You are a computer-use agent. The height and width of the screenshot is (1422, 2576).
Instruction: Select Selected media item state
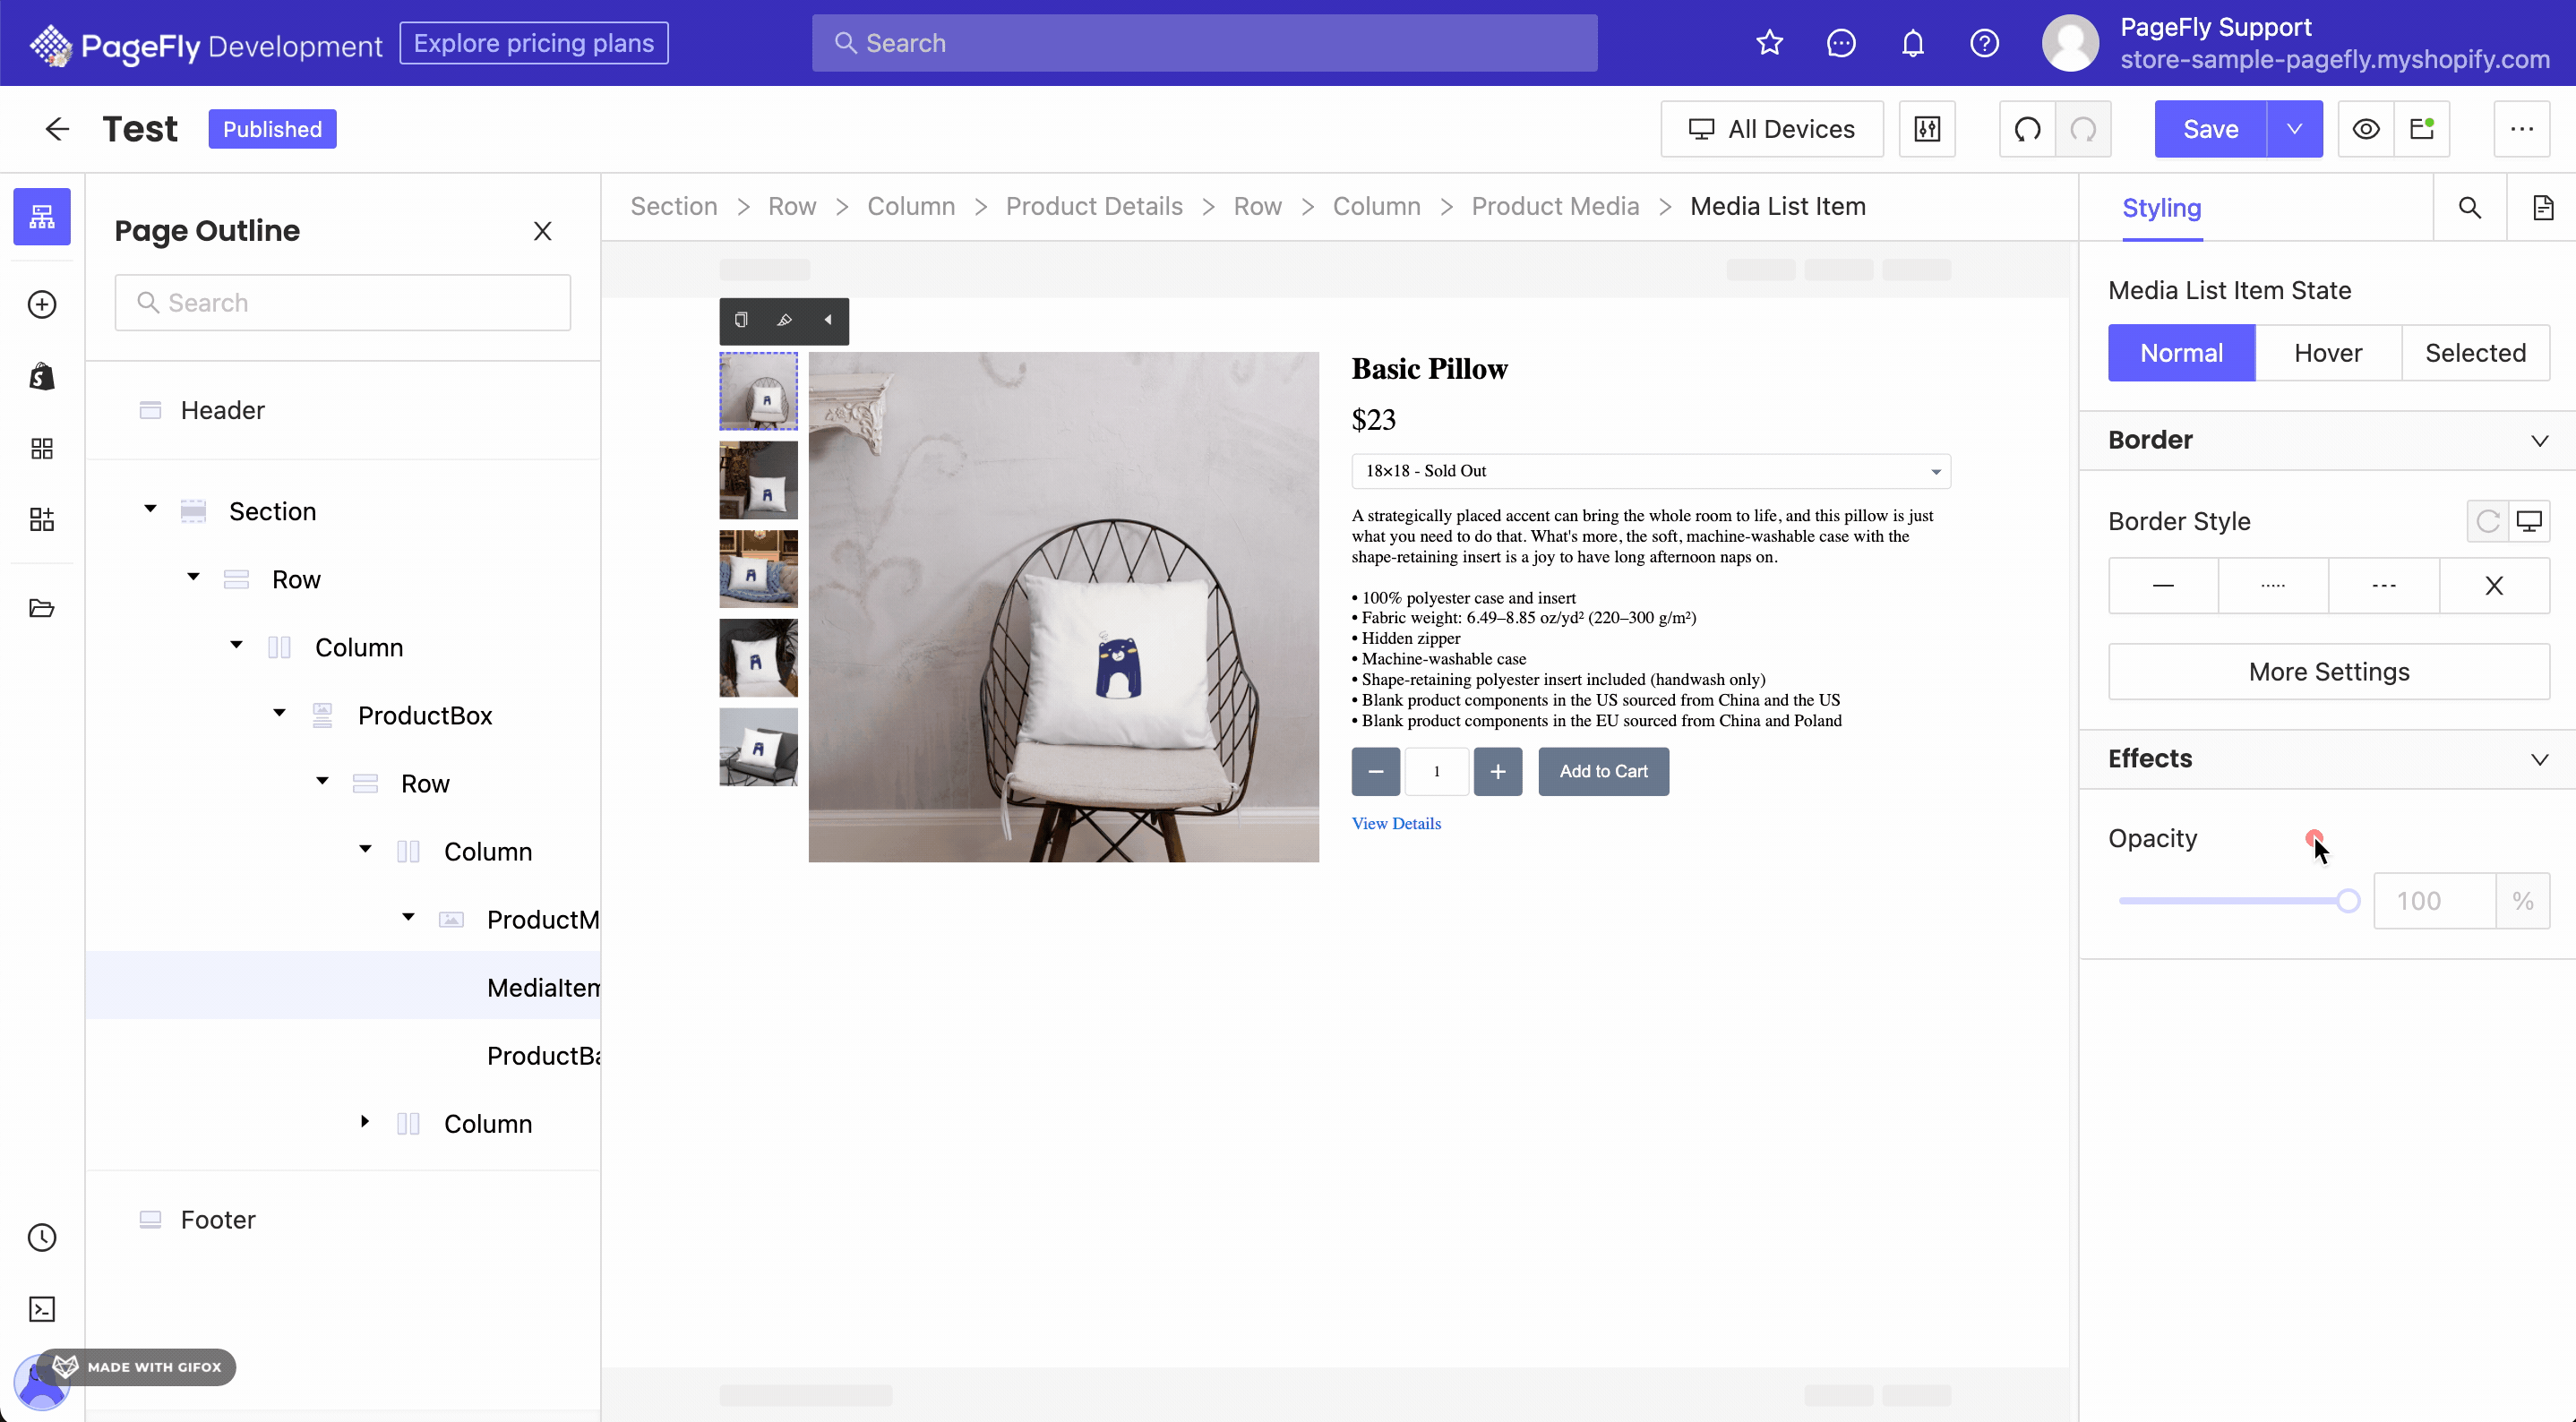point(2476,353)
